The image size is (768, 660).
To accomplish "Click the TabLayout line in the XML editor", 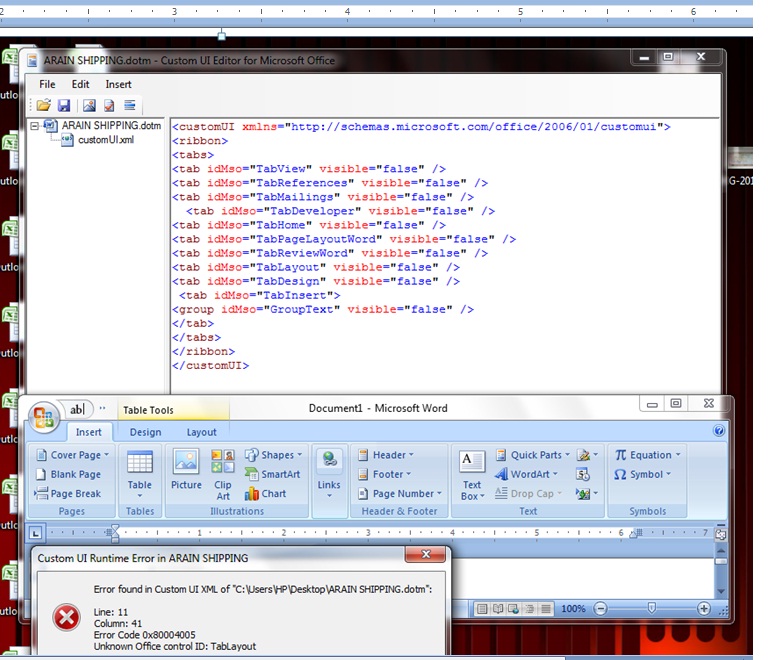I will [315, 267].
